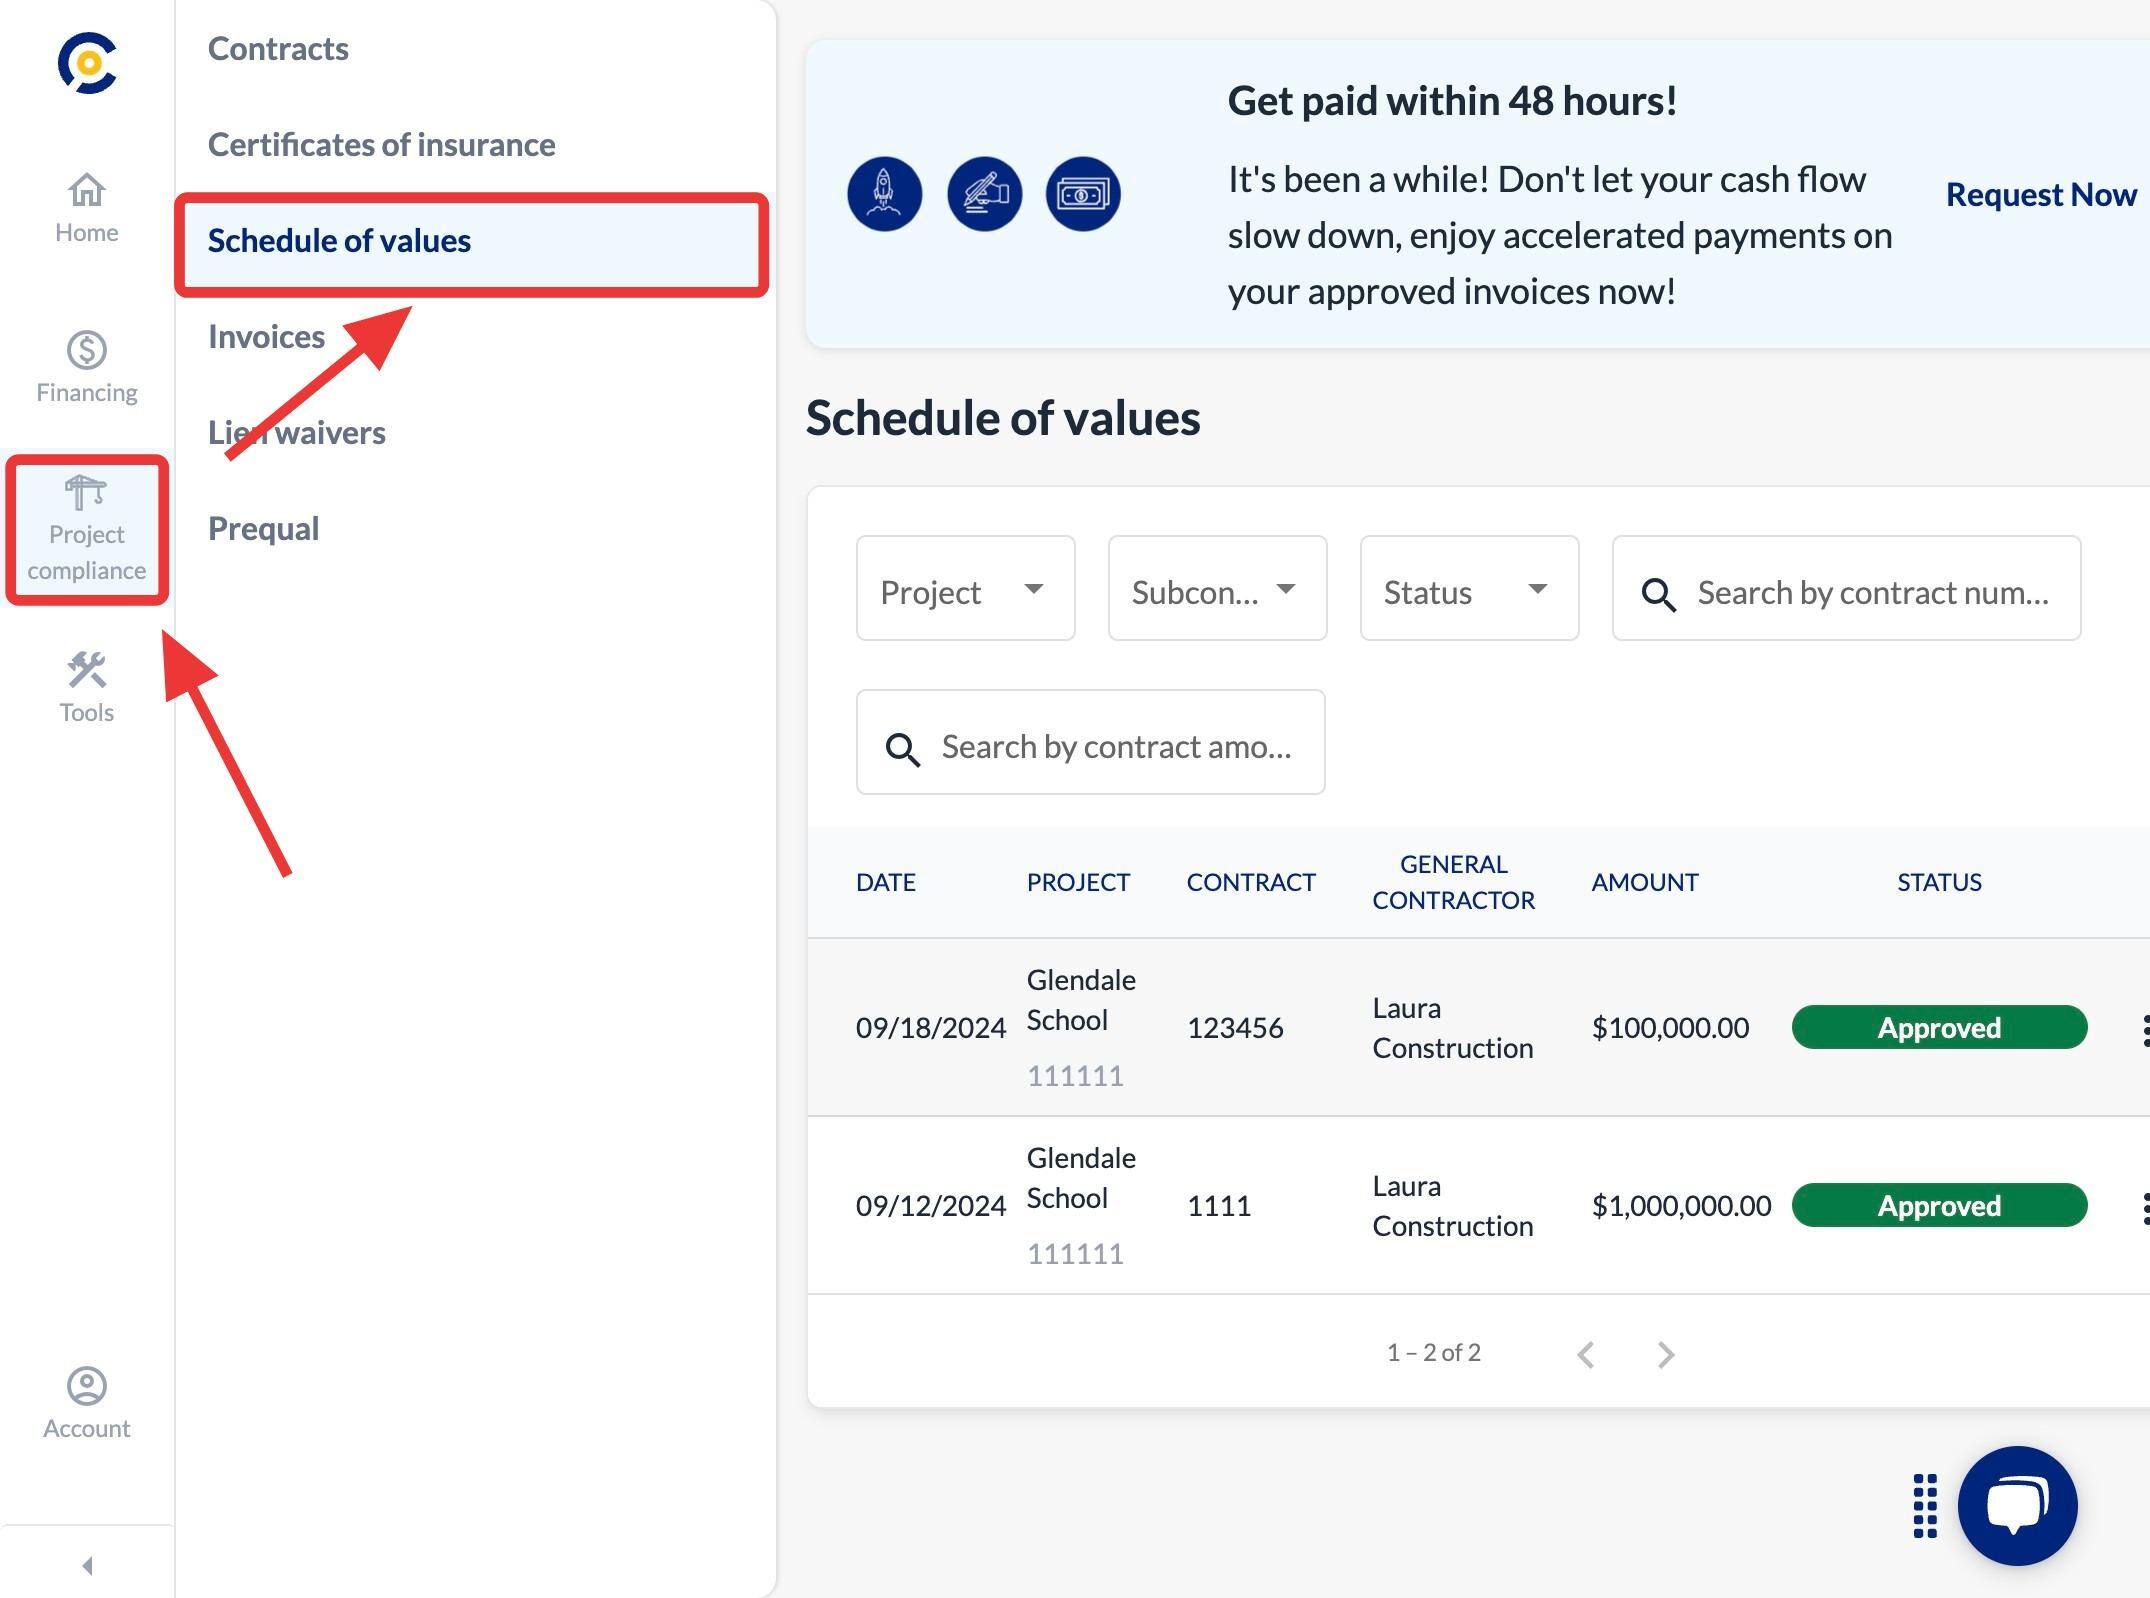Select Invoices in the submenu
Viewport: 2150px width, 1598px height.
point(266,336)
